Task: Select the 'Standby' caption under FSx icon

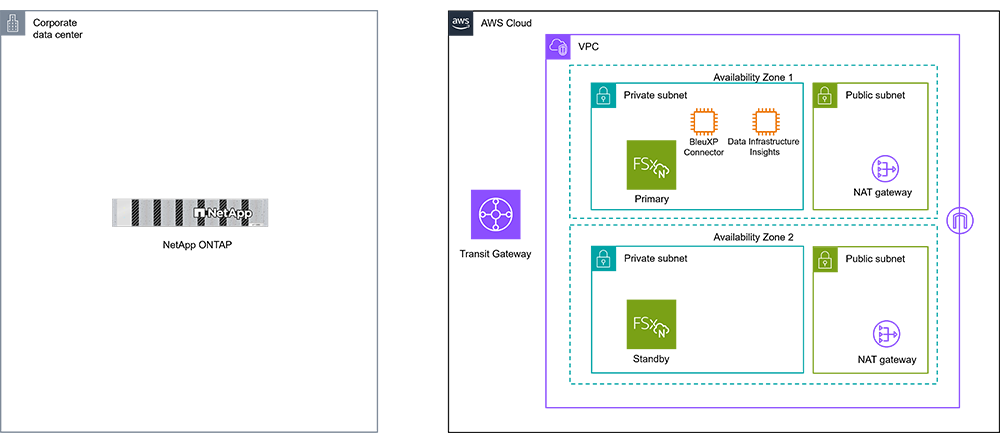Action: 651,358
